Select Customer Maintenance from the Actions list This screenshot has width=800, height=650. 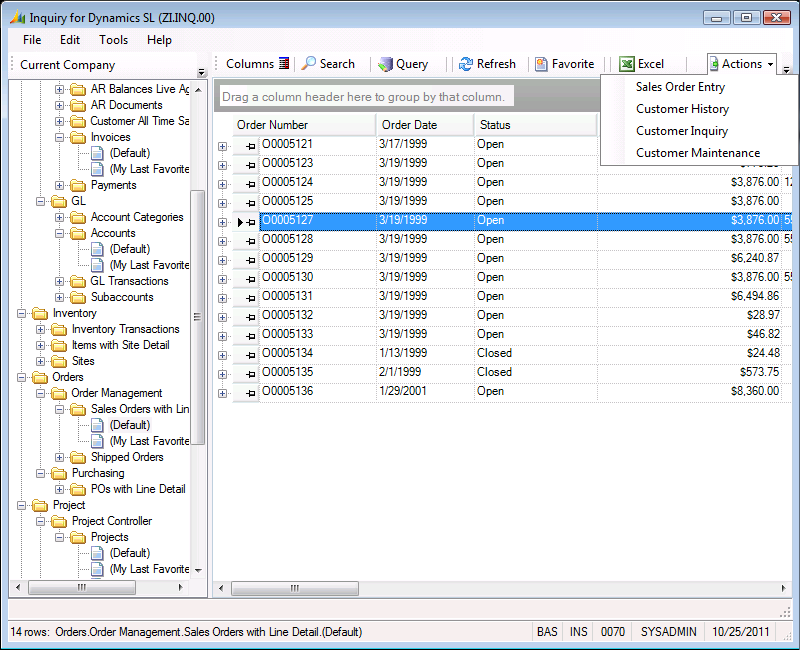pos(698,153)
